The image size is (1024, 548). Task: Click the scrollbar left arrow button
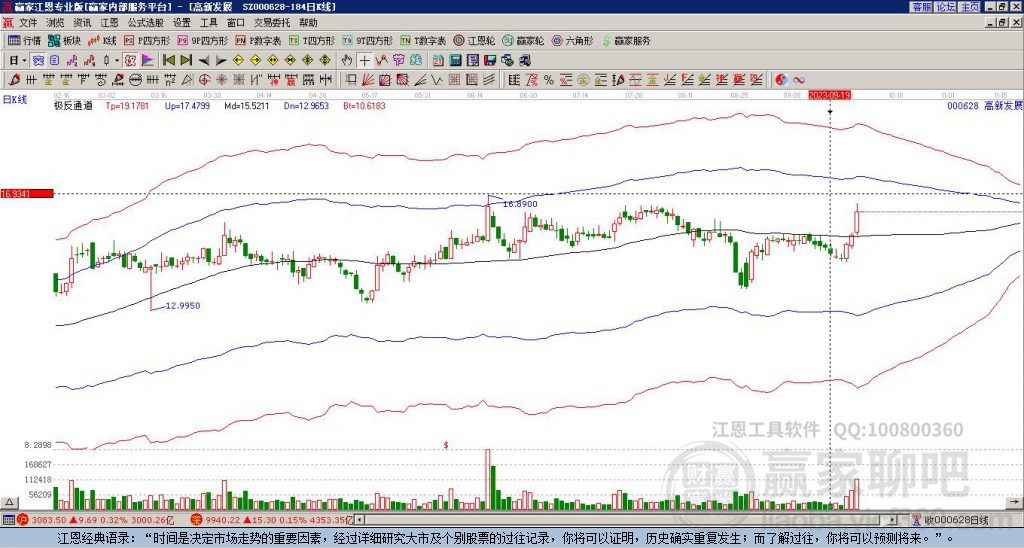point(359,520)
